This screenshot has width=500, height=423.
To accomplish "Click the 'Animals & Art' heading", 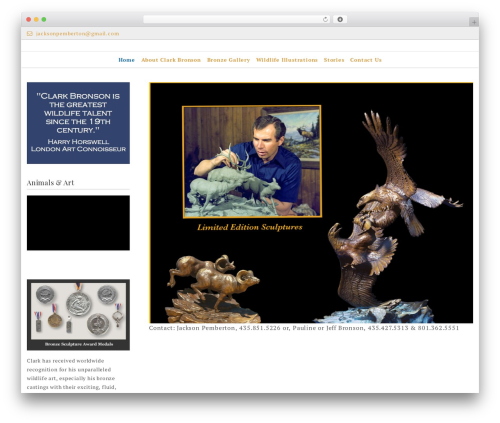I will tap(50, 183).
